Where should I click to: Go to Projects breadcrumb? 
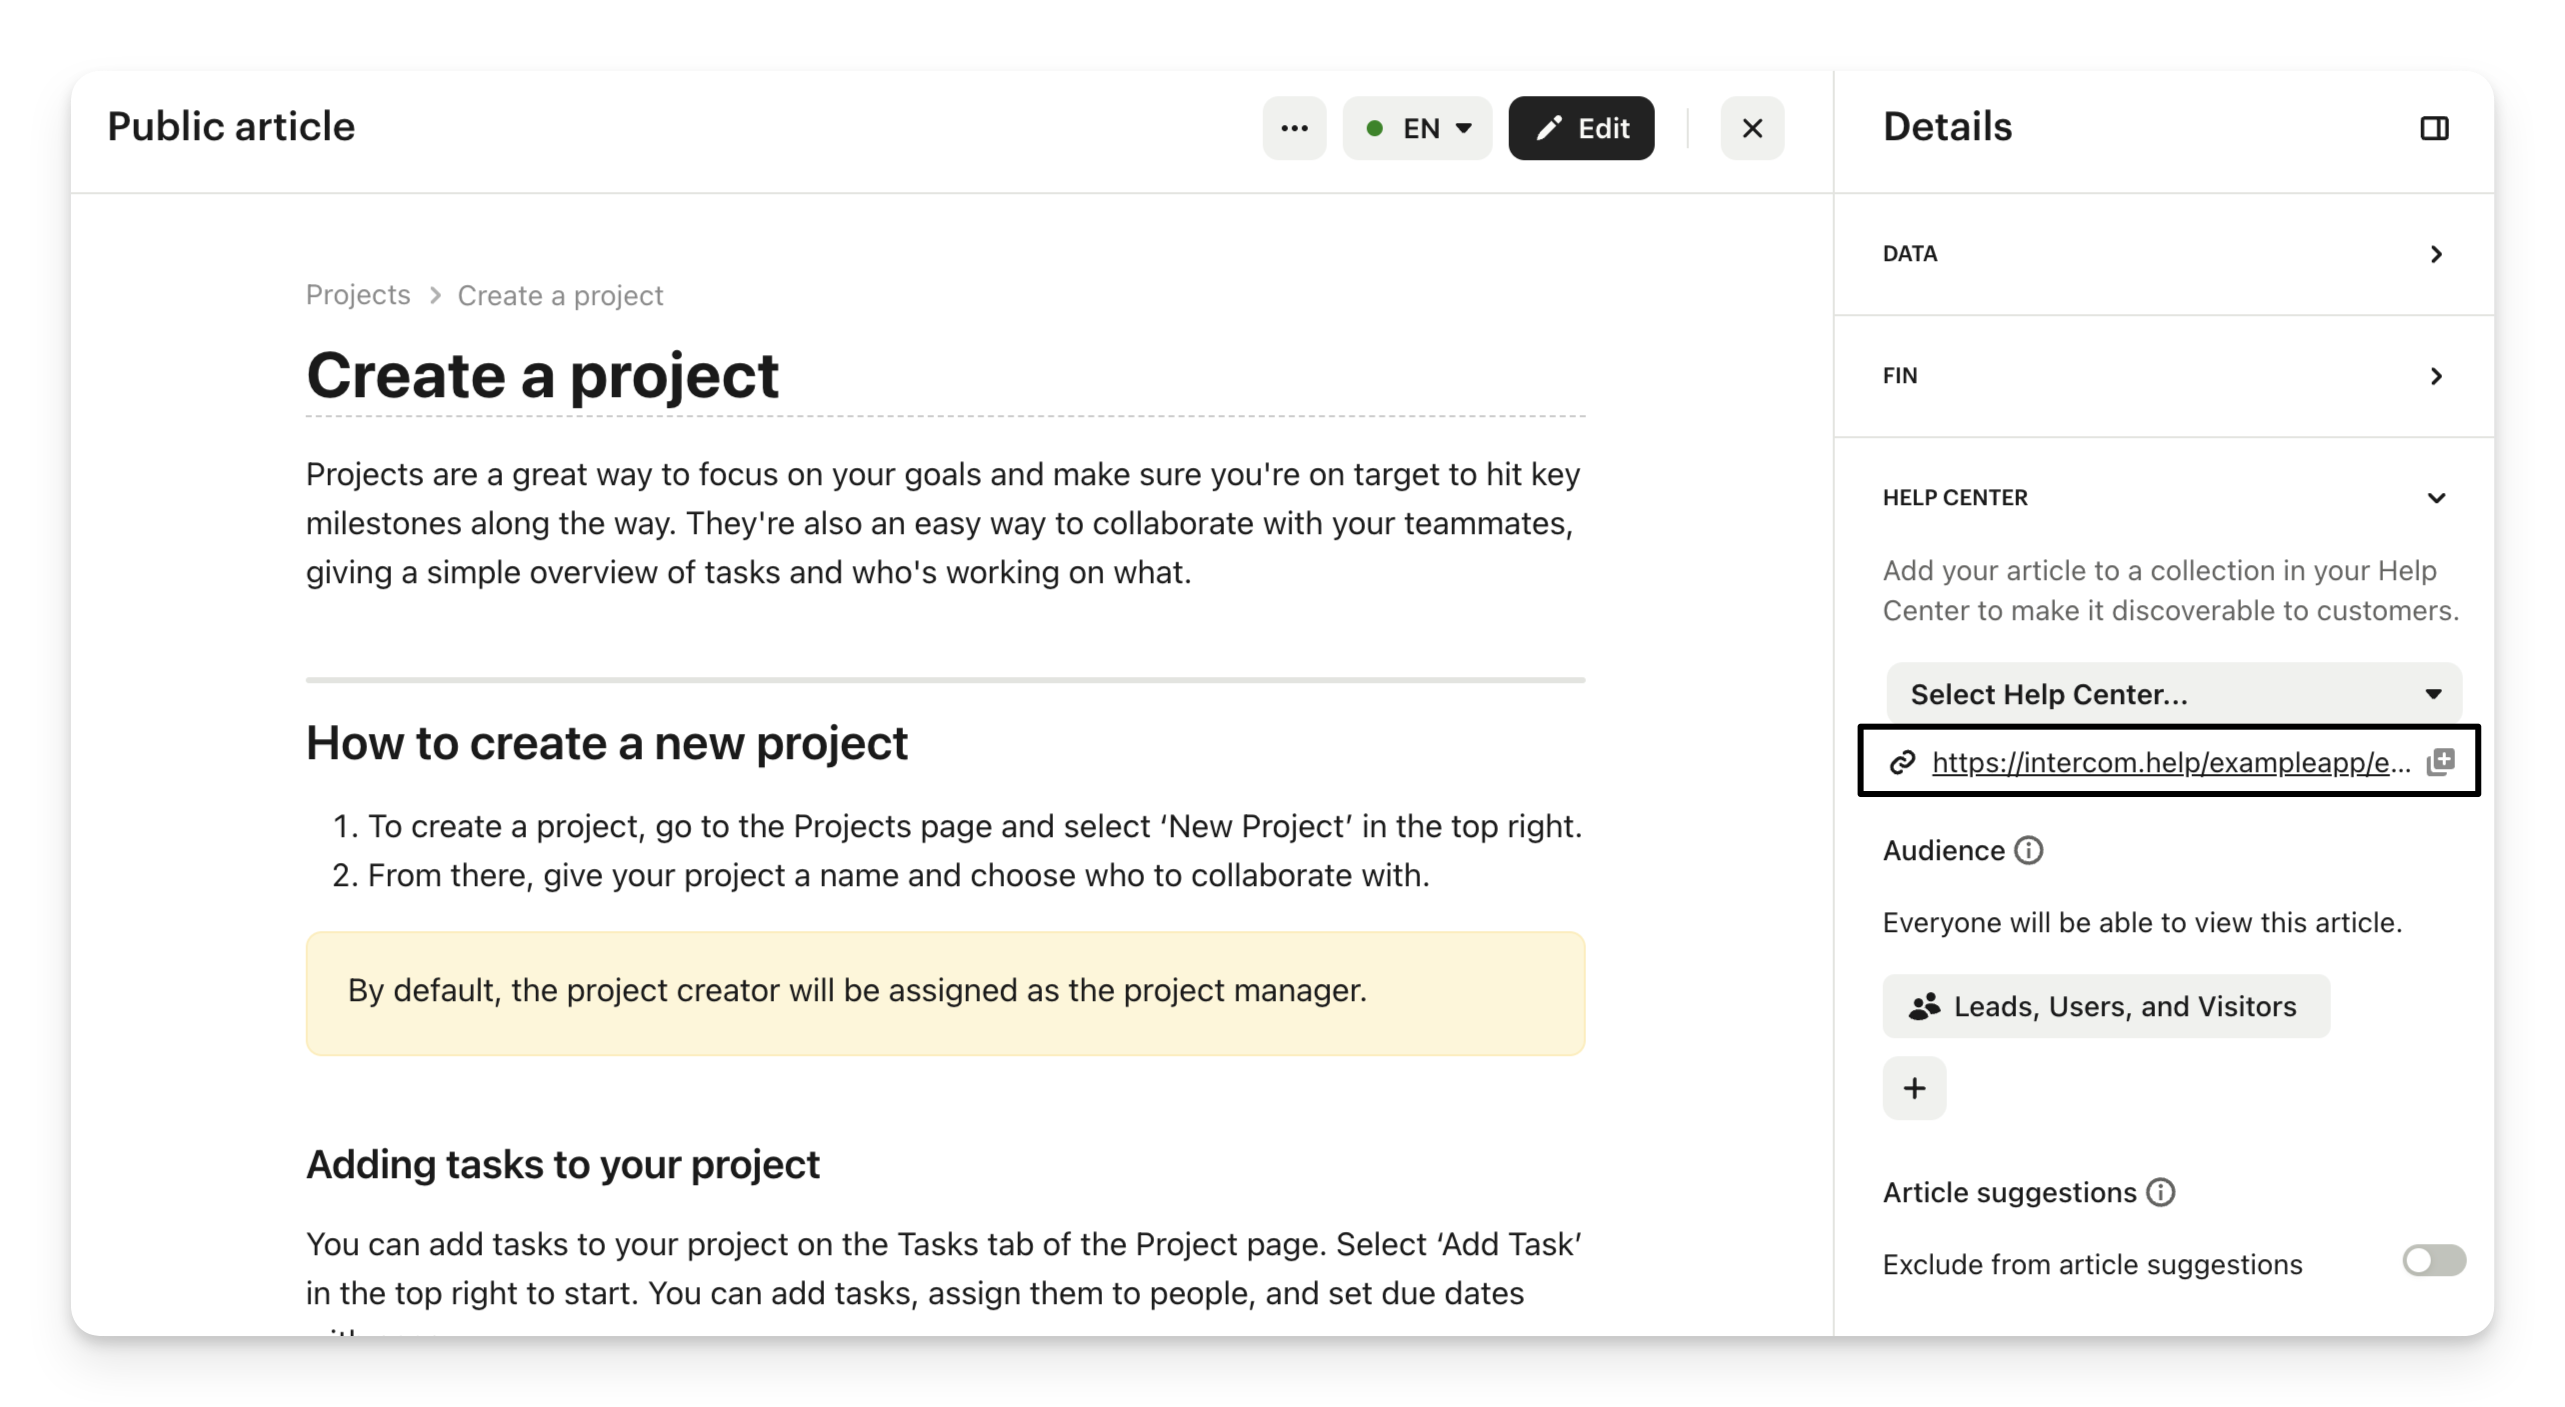358,295
